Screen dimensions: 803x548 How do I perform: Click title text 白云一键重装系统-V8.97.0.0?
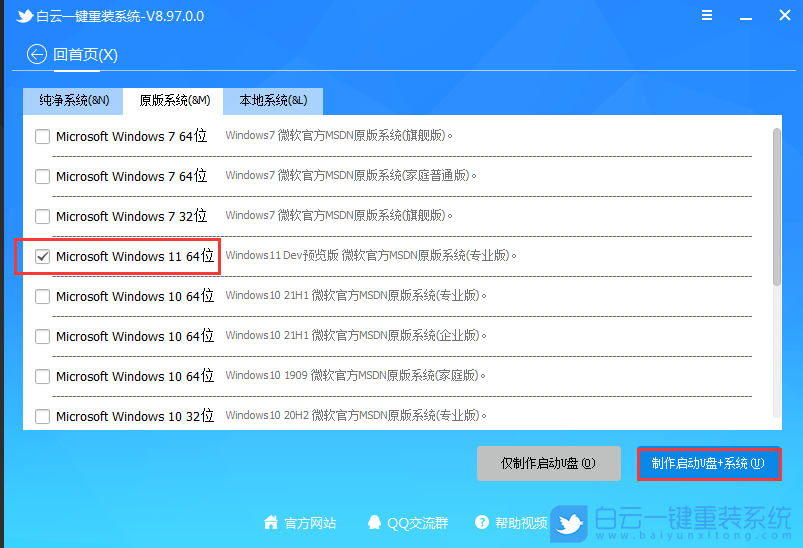pyautogui.click(x=120, y=16)
